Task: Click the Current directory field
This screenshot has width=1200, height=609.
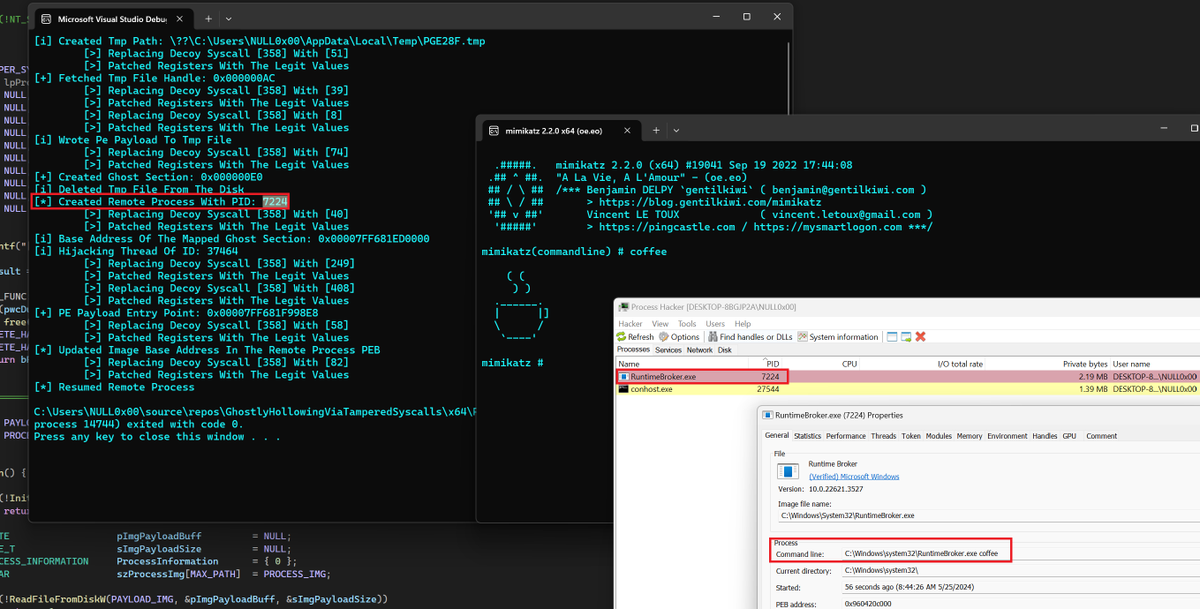Action: (1020, 569)
